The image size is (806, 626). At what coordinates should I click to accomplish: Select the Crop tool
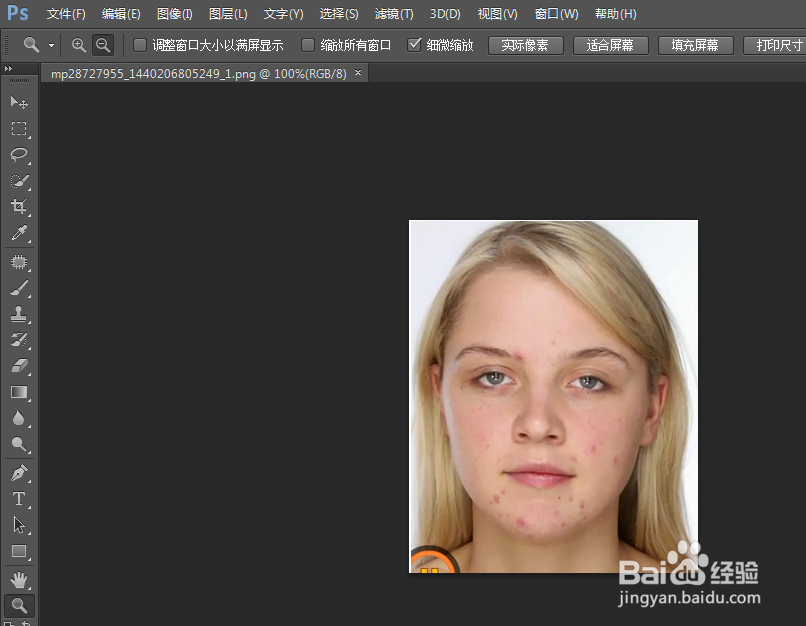point(19,207)
